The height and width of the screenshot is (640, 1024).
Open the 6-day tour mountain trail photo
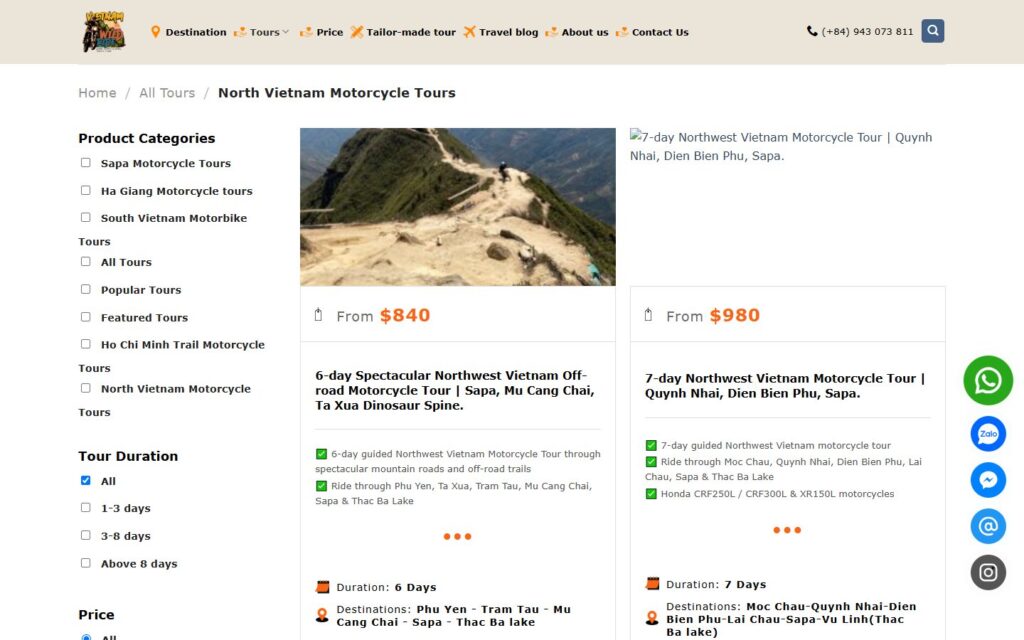click(x=458, y=206)
